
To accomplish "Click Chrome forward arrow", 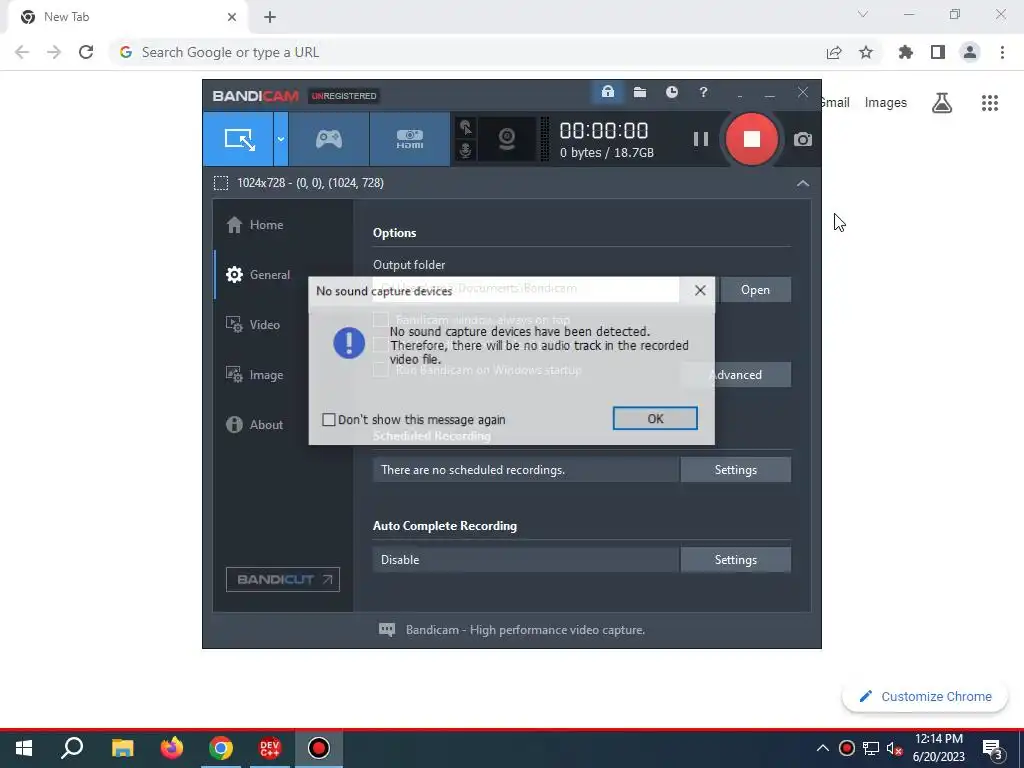I will pos(54,52).
